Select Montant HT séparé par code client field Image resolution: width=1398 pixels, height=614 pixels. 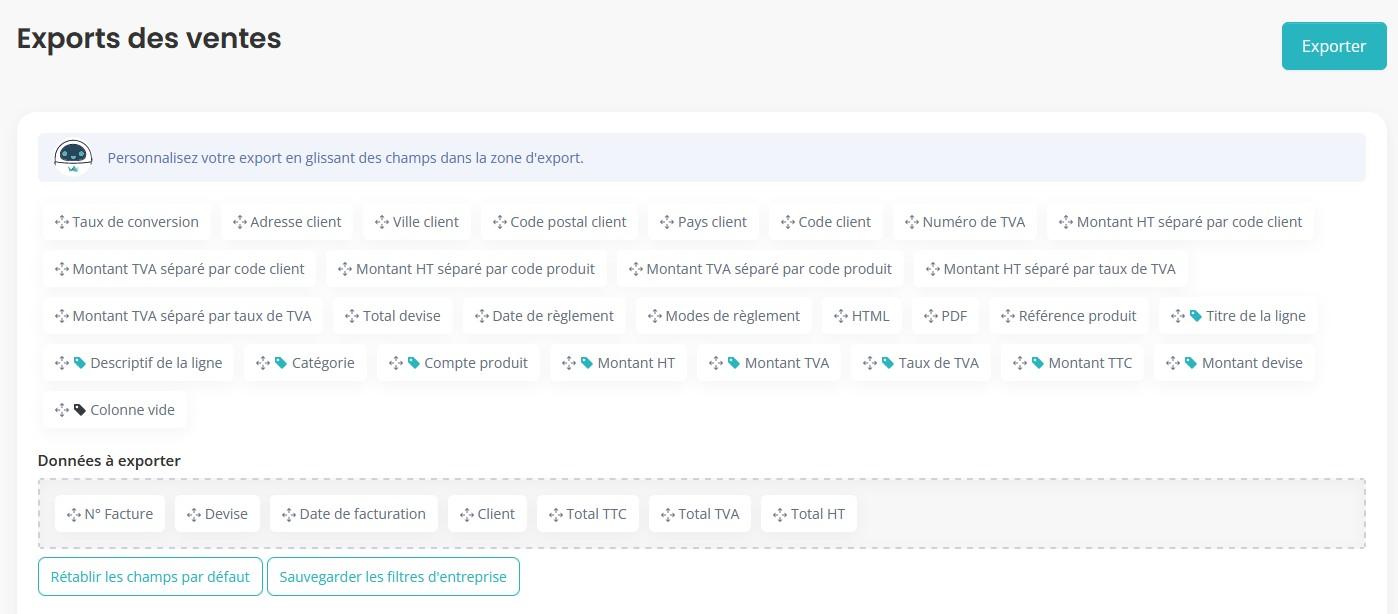pos(1180,222)
